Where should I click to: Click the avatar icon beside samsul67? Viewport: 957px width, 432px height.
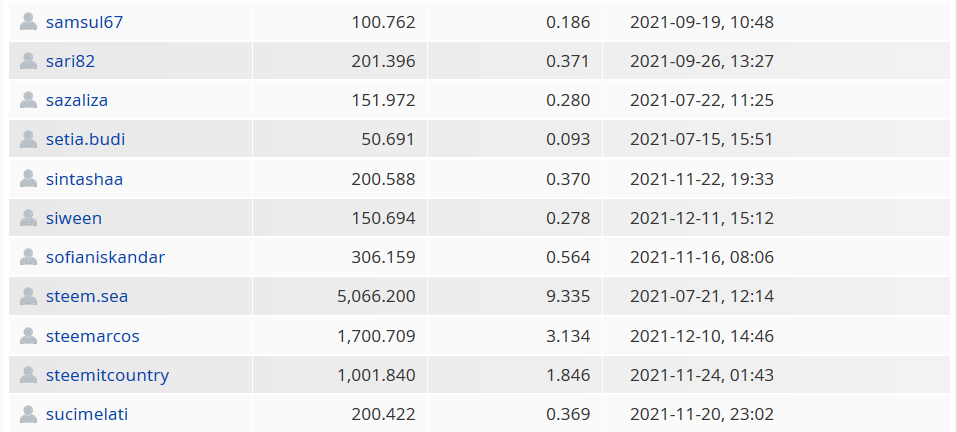(x=28, y=22)
